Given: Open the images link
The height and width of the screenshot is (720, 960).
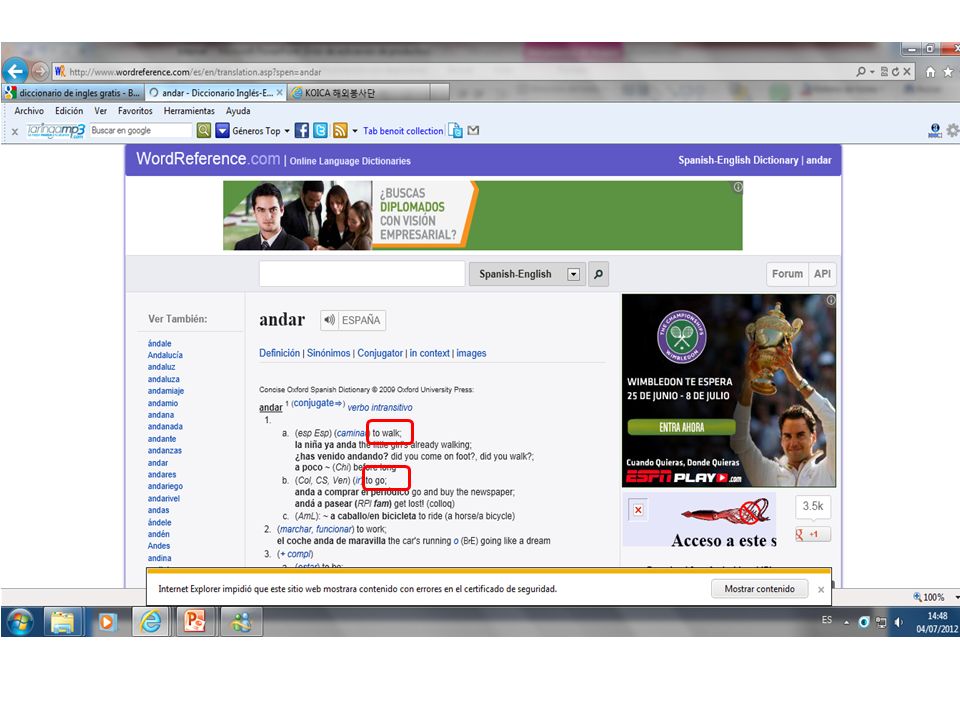Looking at the screenshot, I should [471, 353].
